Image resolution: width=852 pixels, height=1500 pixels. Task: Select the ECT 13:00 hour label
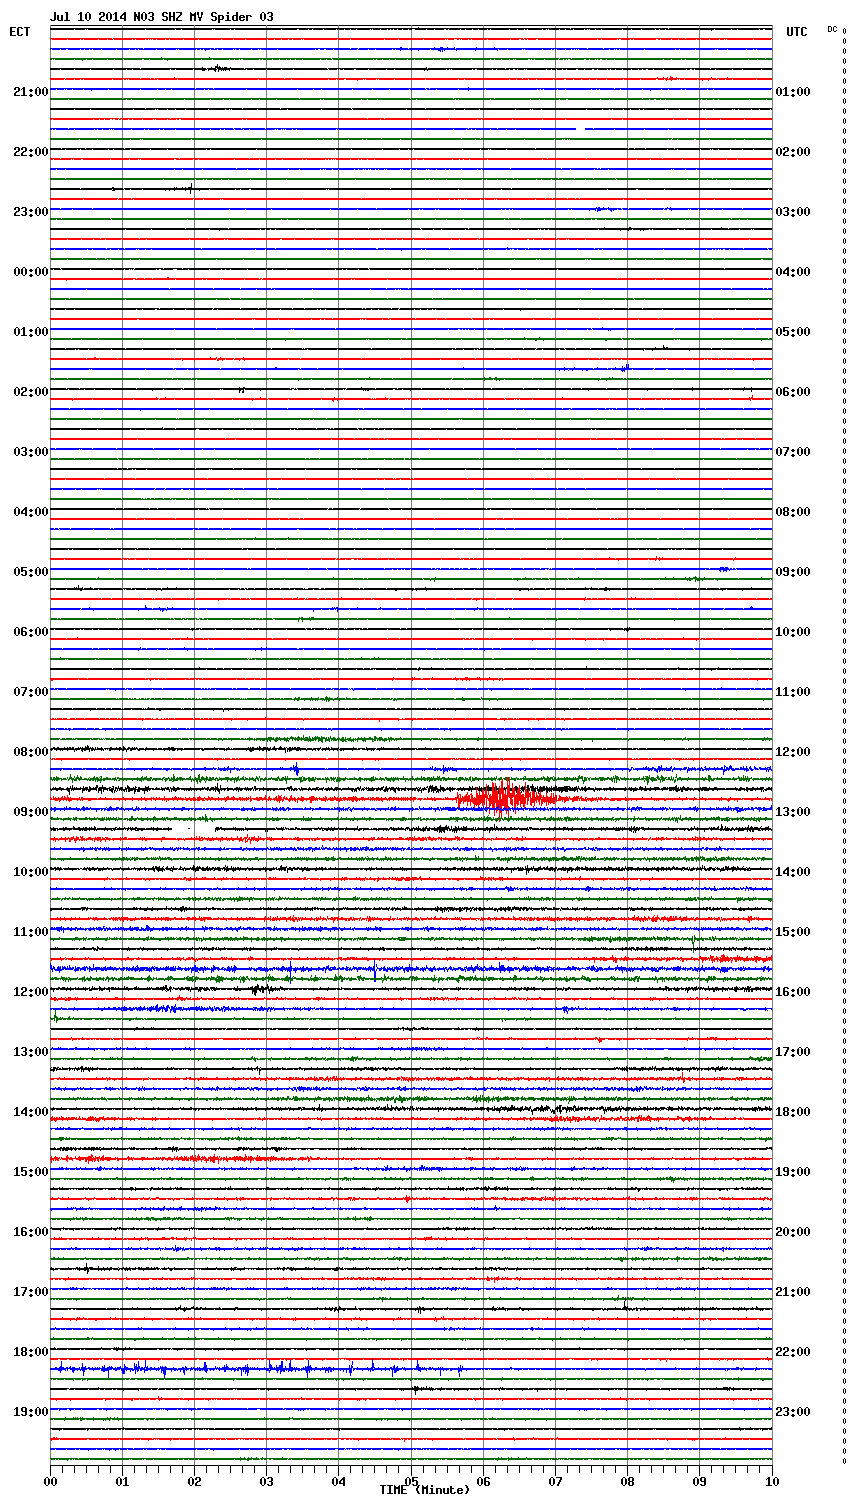[30, 1052]
